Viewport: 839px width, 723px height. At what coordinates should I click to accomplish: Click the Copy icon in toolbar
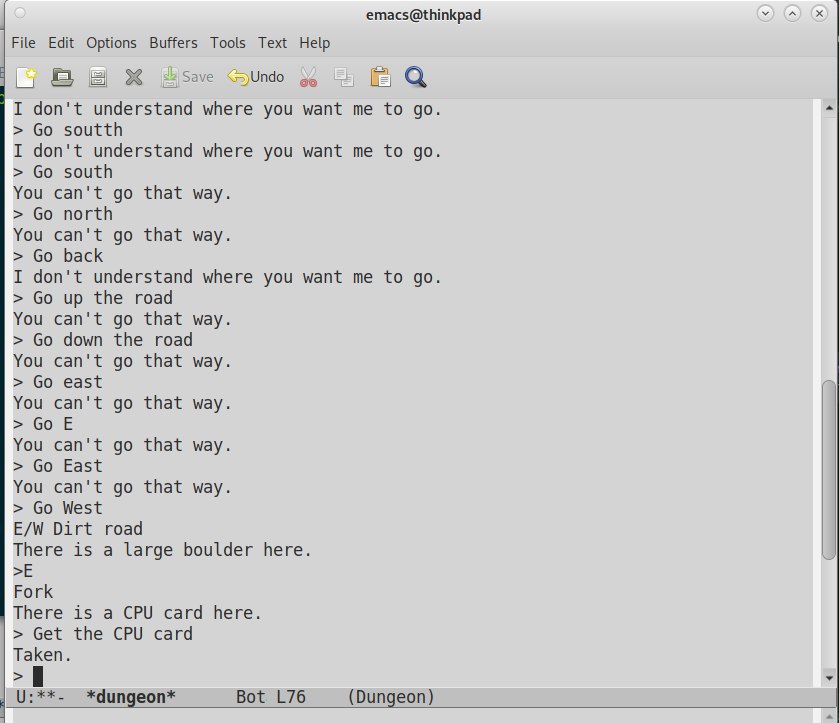(344, 77)
